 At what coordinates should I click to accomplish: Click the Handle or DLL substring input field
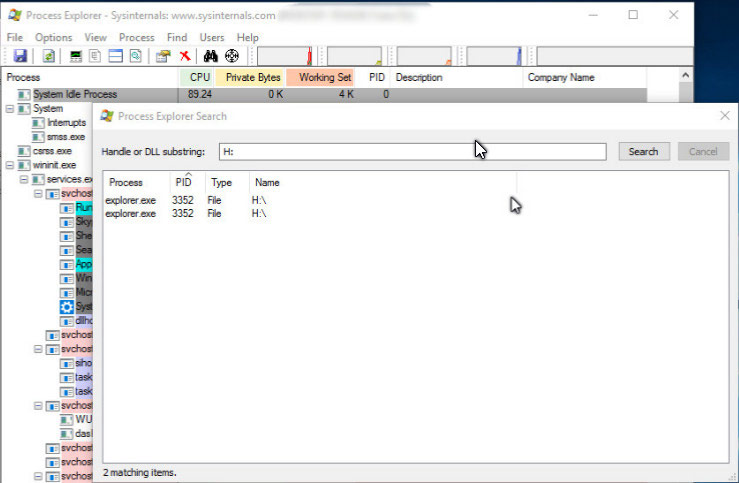pos(412,152)
